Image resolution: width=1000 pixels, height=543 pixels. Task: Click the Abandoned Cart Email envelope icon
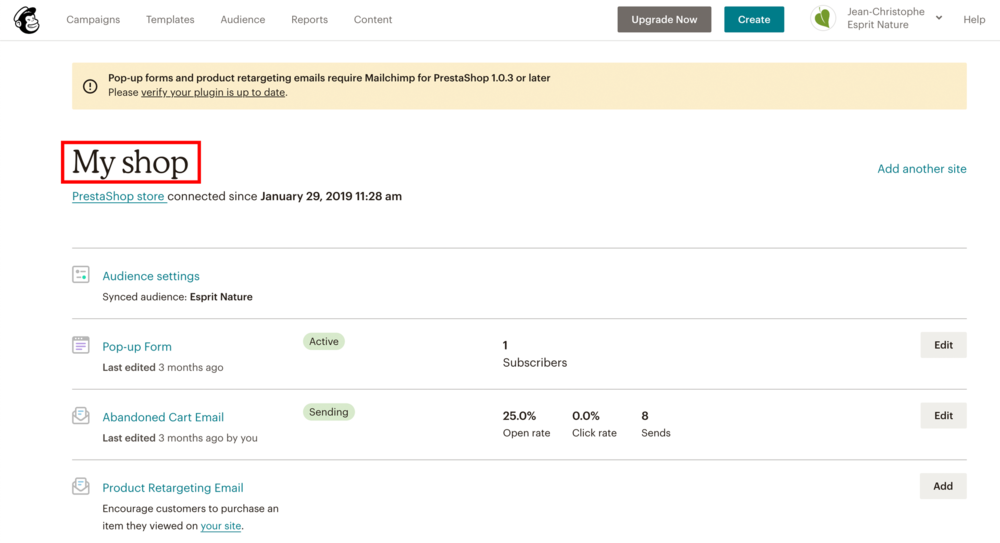[81, 416]
